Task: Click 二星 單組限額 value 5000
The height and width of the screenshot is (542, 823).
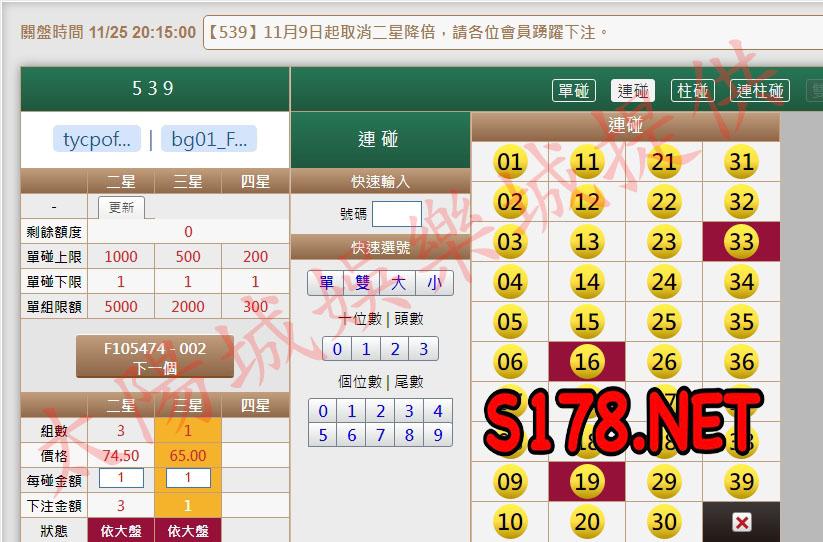Action: point(121,306)
